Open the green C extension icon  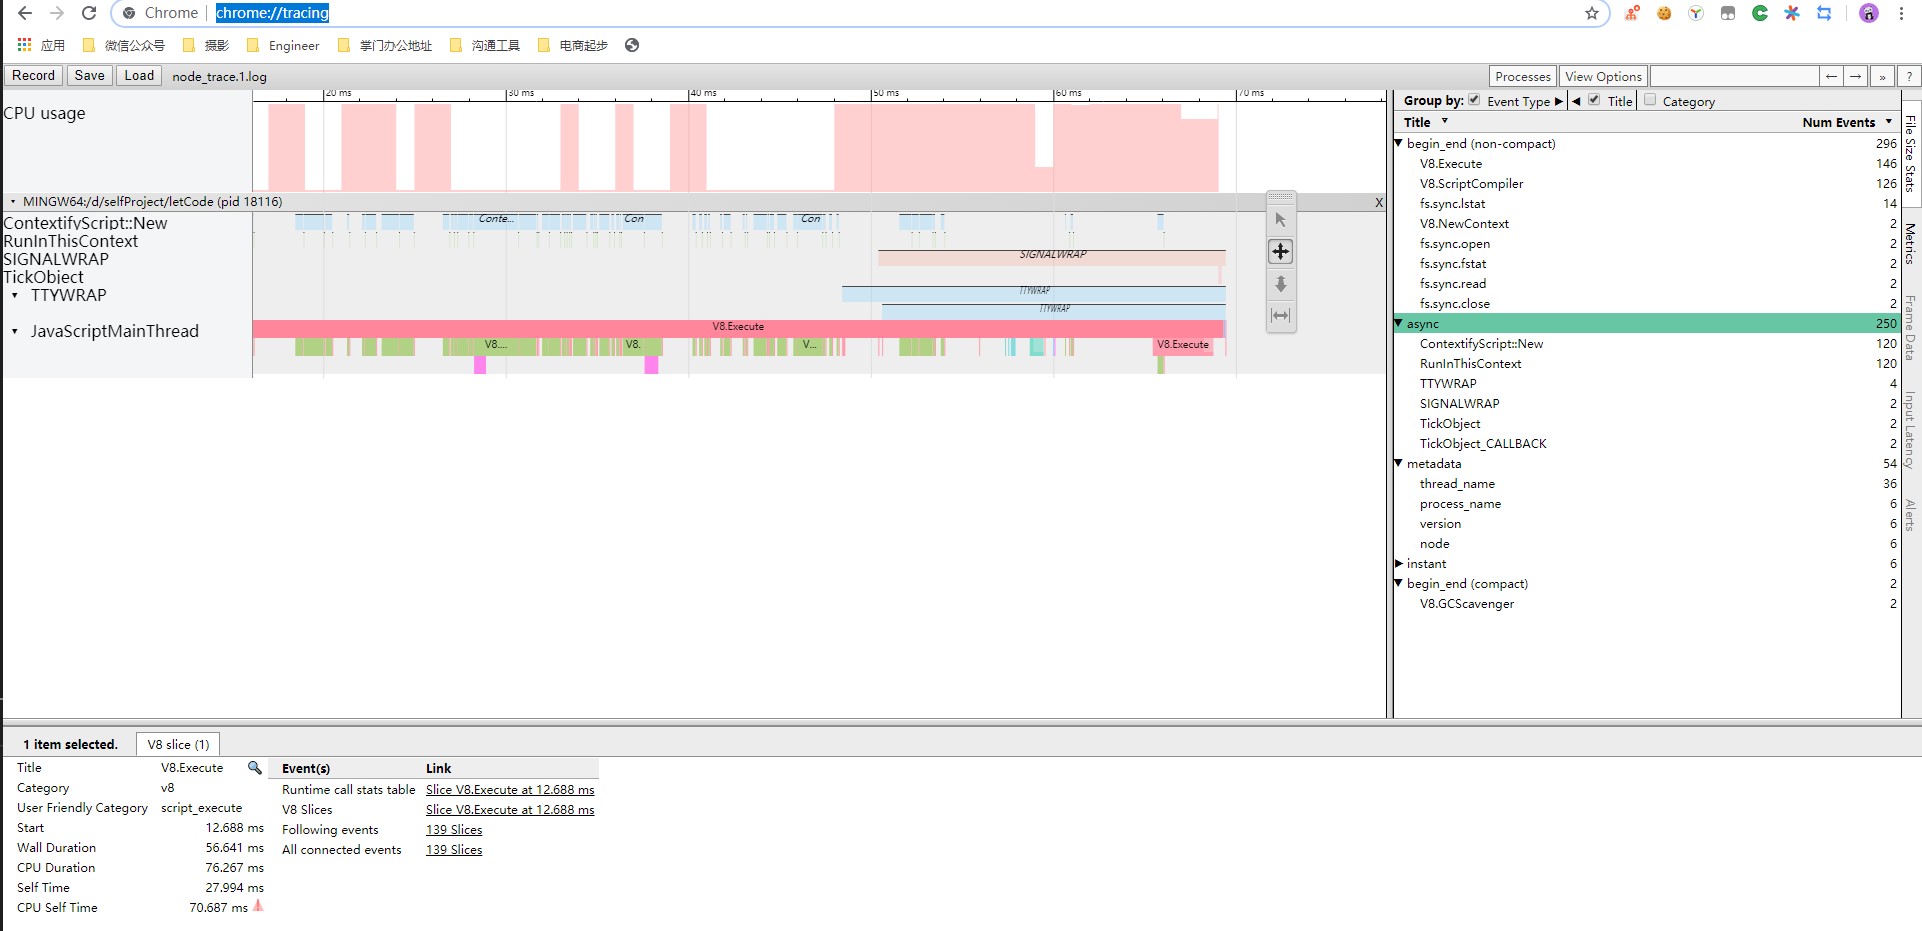(x=1760, y=13)
